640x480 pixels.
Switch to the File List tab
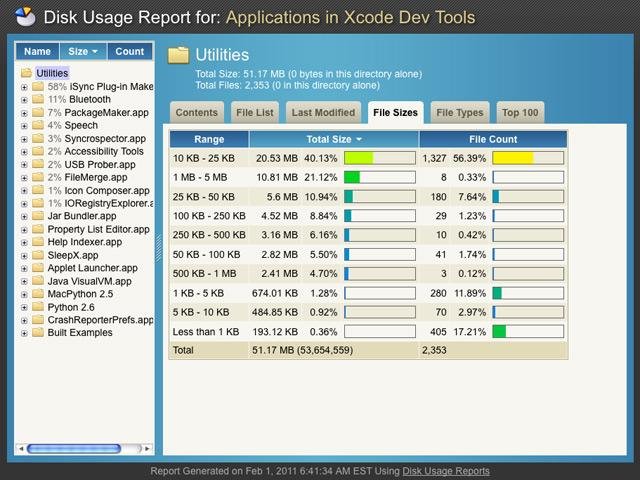point(255,113)
